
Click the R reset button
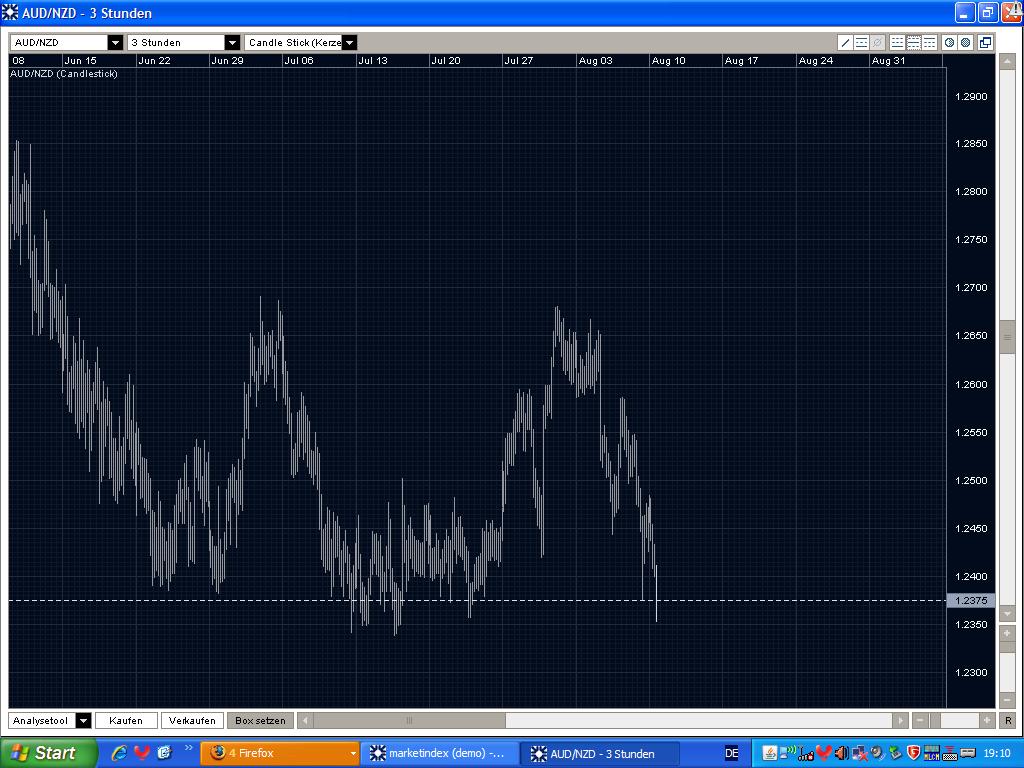point(1008,720)
